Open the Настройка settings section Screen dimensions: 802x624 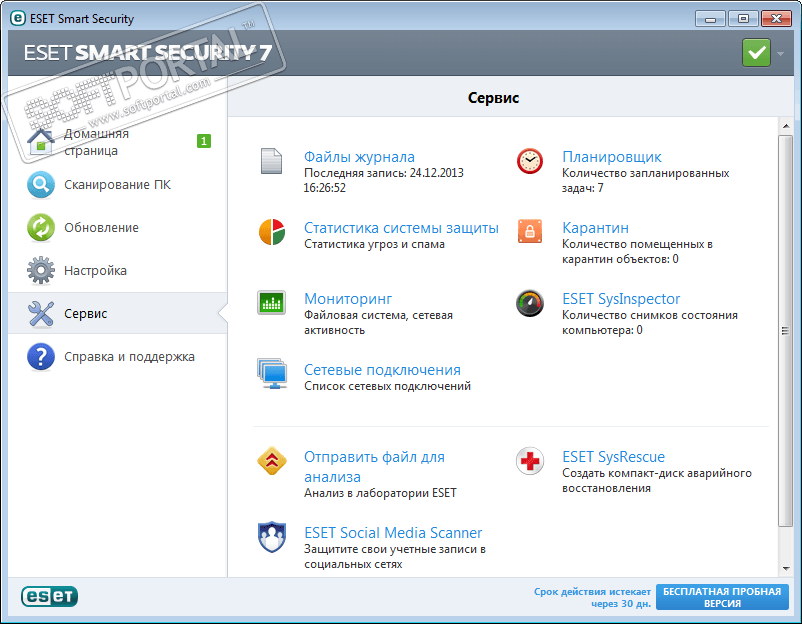[x=95, y=271]
